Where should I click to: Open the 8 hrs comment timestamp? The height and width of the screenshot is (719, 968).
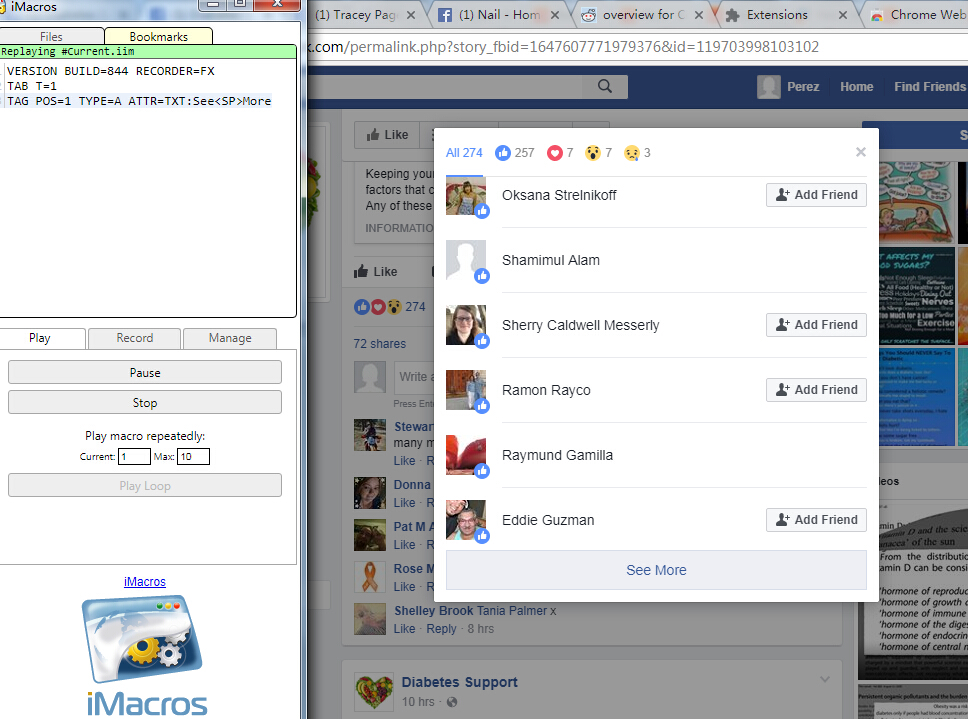tap(480, 628)
